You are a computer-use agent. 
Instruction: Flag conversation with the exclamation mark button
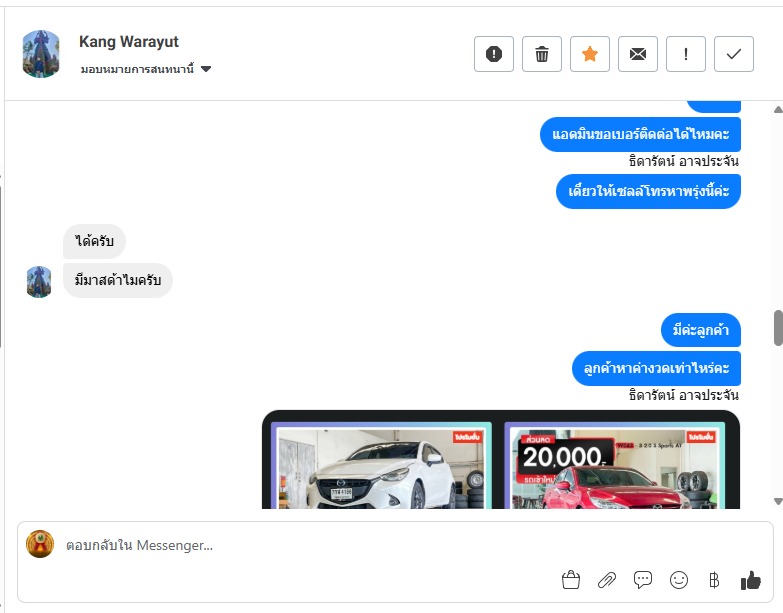click(x=686, y=54)
